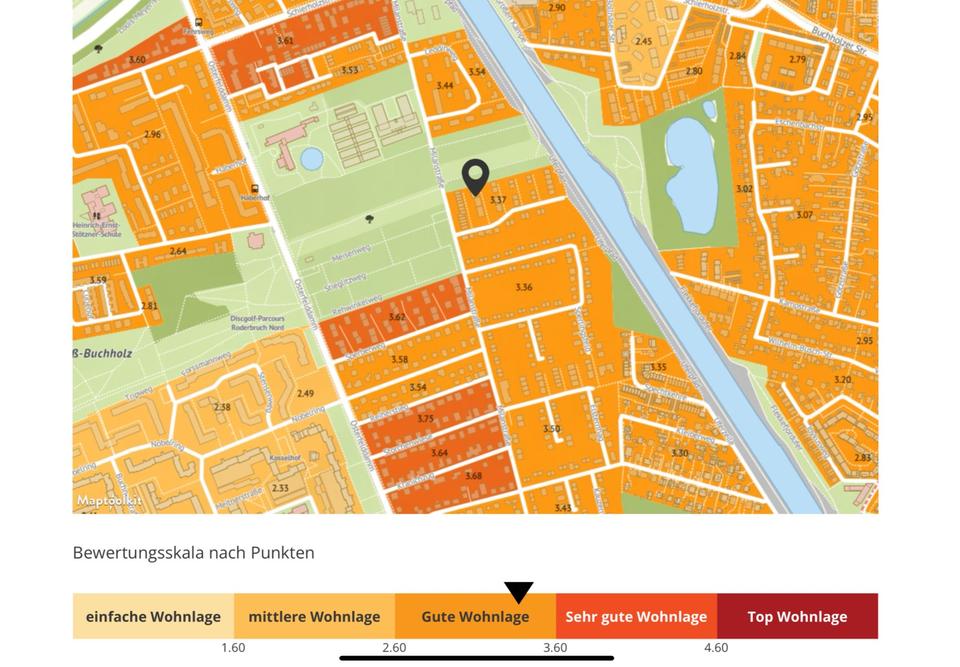Click the black location pin marker
The image size is (960, 667).
(475, 176)
